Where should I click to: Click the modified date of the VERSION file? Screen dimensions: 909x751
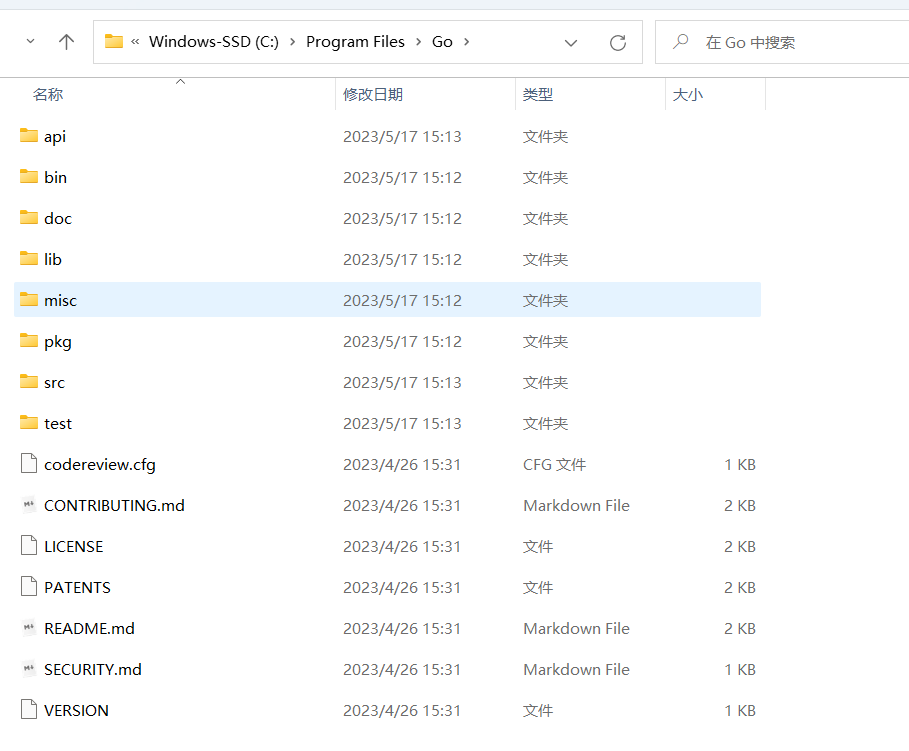(x=402, y=711)
